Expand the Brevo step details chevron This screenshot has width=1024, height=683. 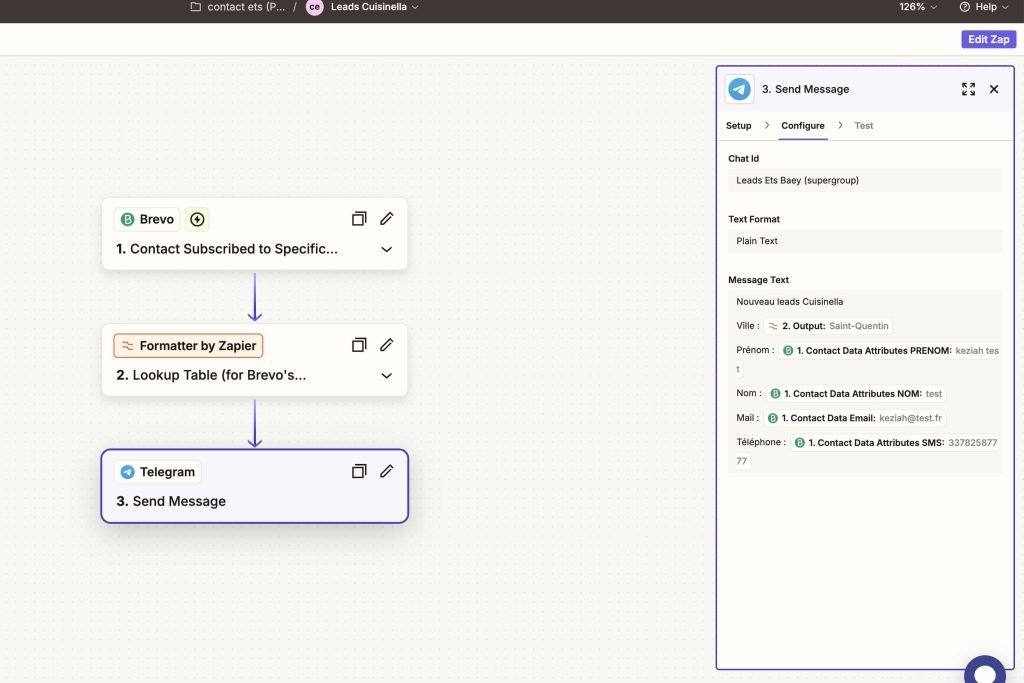tap(387, 249)
